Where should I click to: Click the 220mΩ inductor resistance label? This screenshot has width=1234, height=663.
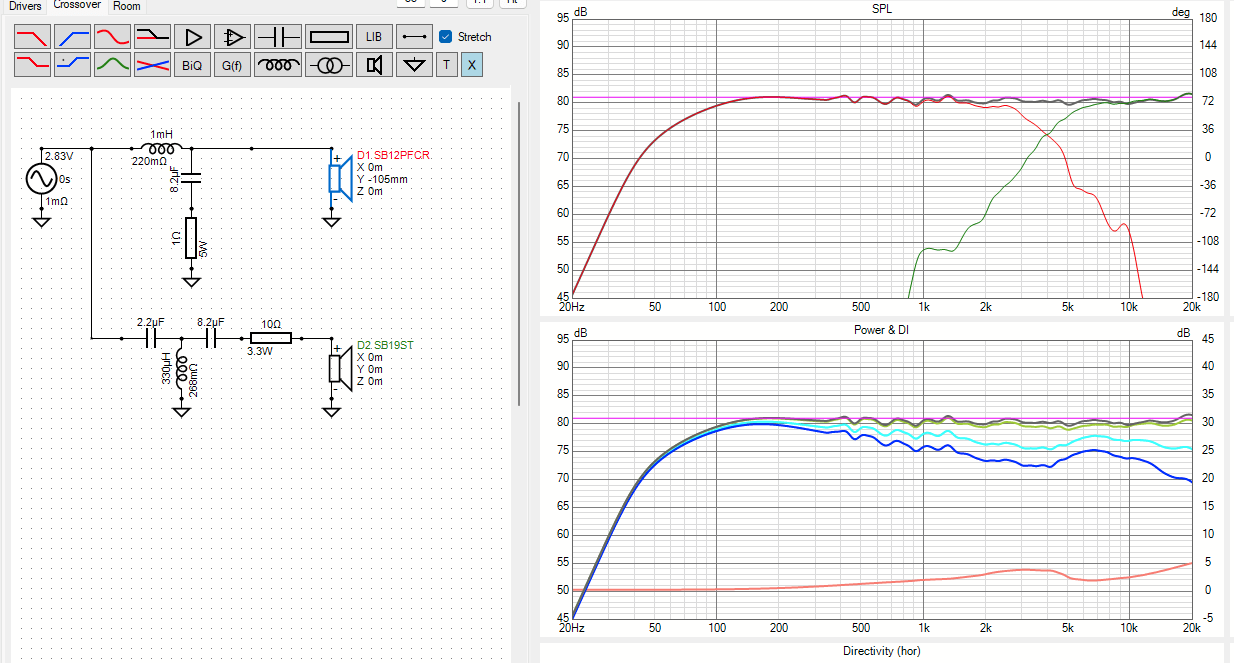(x=149, y=161)
